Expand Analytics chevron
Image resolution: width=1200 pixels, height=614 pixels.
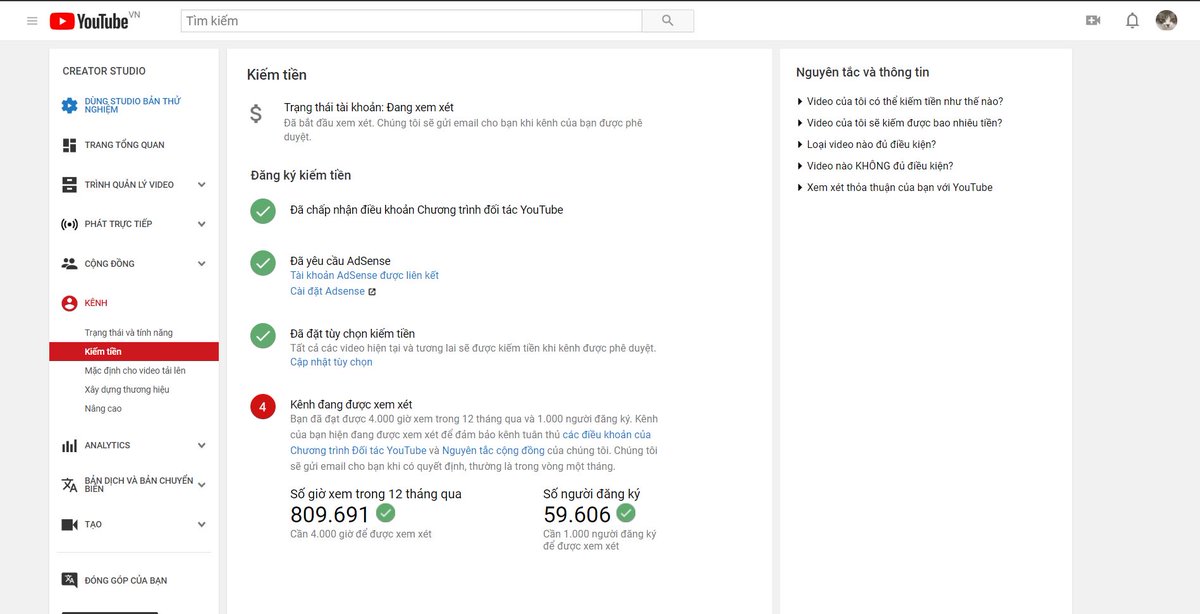click(x=201, y=446)
